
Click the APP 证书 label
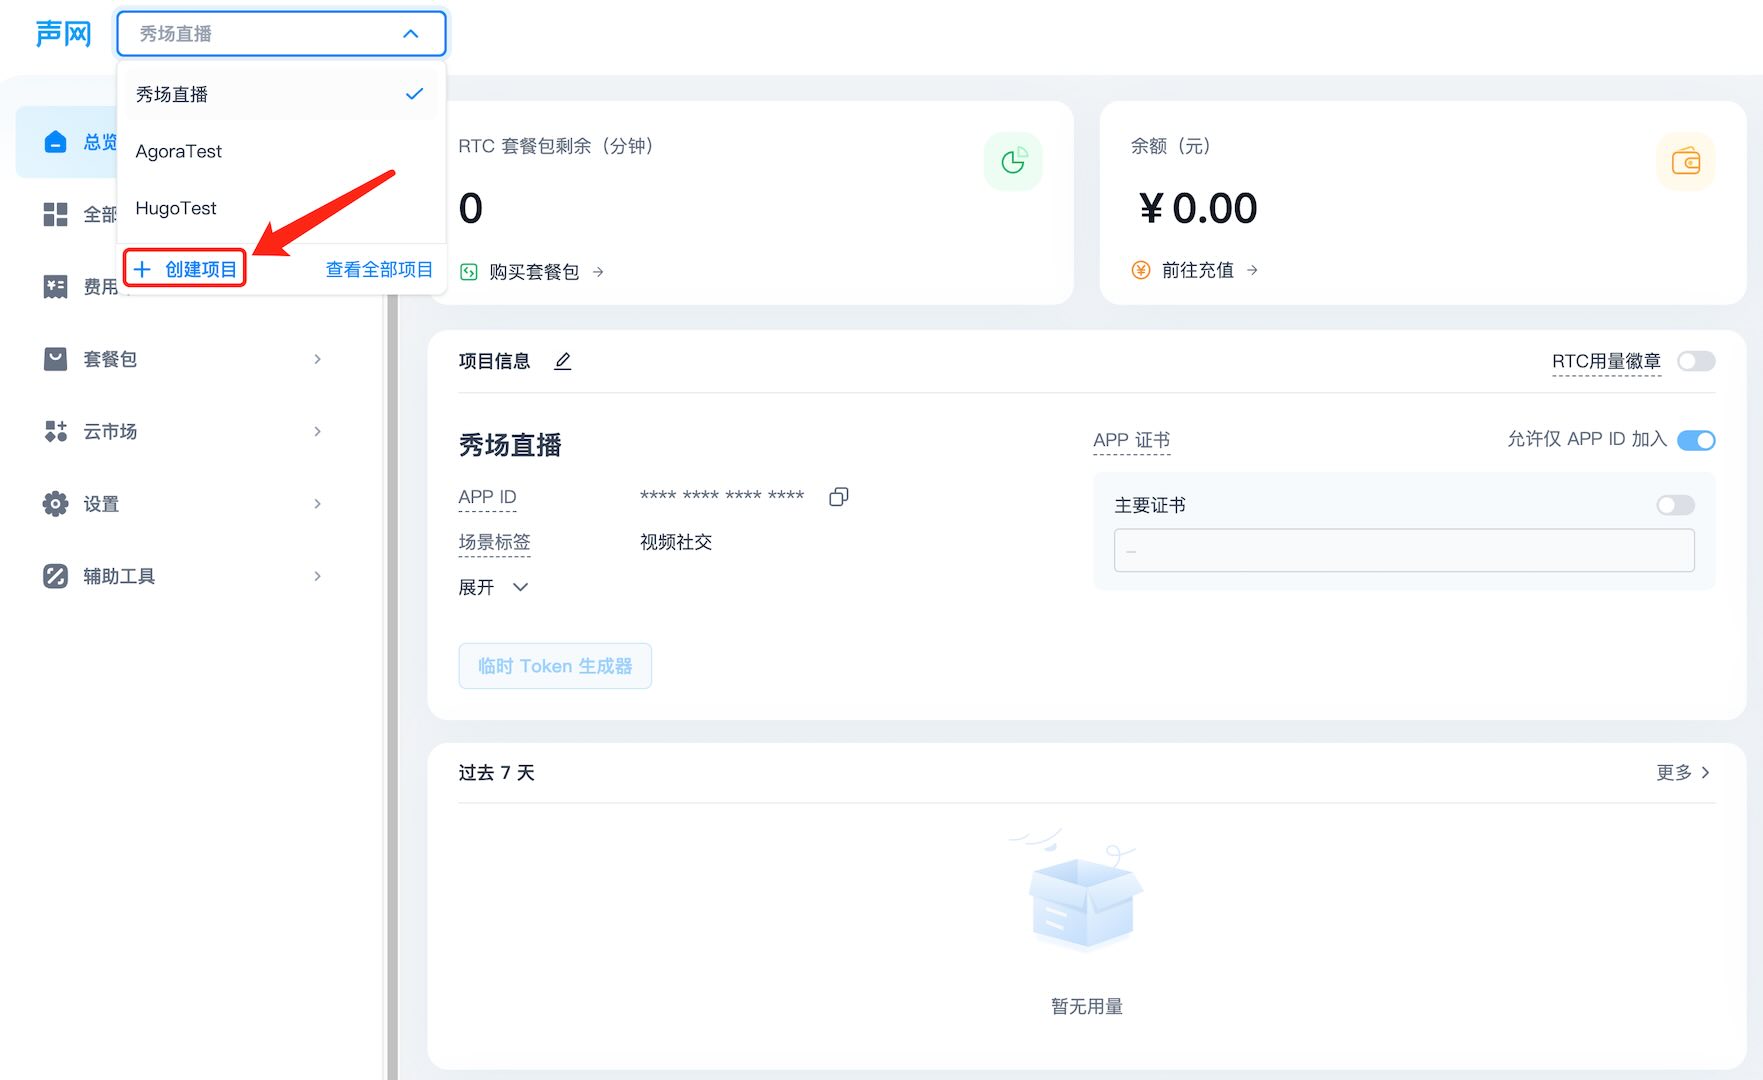click(x=1131, y=440)
